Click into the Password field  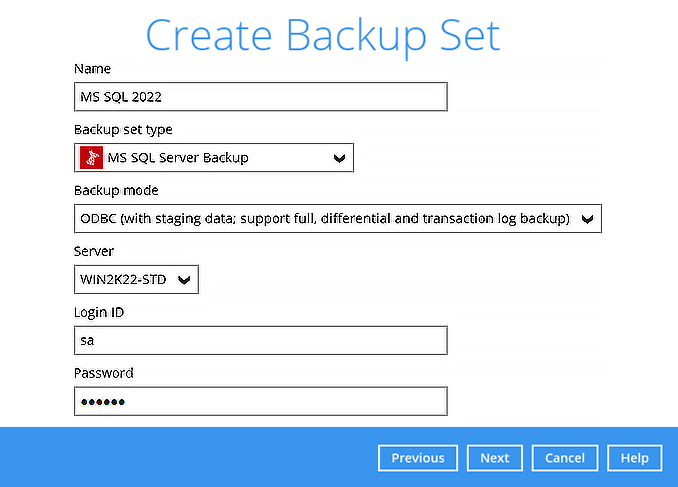(x=260, y=402)
